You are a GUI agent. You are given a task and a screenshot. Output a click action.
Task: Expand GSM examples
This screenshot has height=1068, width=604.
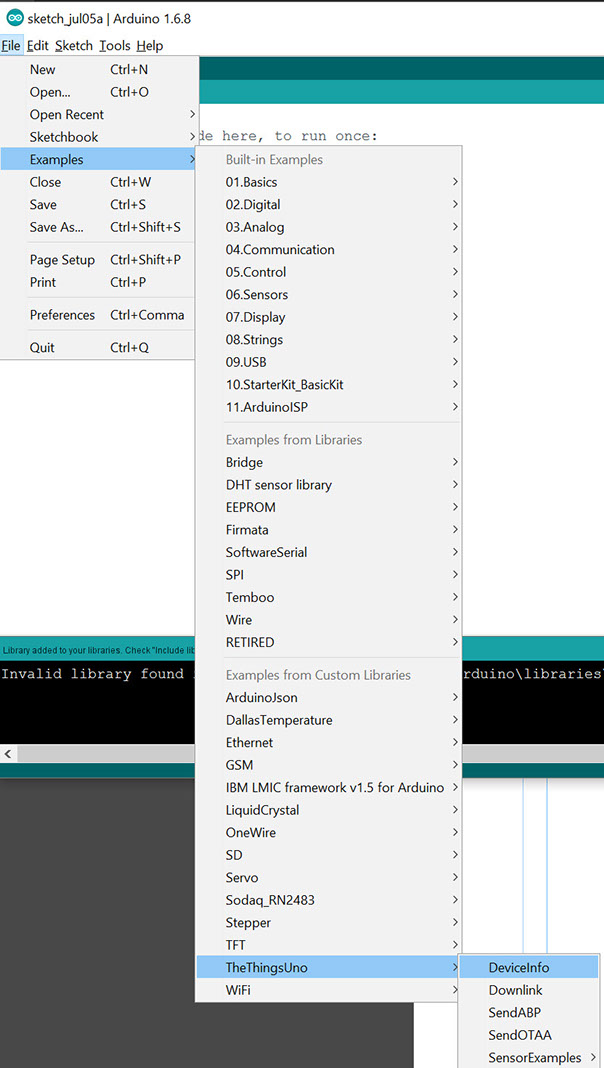329,764
